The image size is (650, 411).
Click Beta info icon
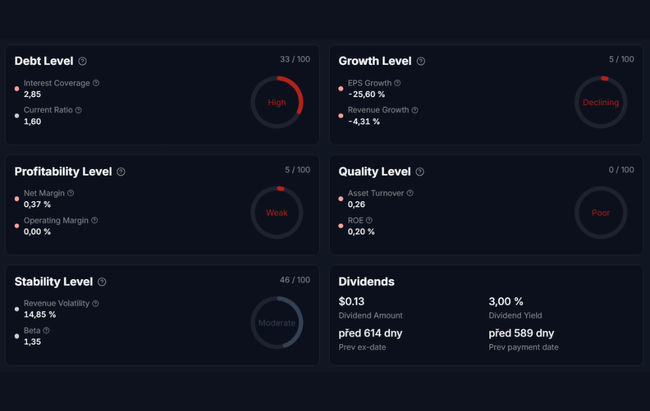[x=46, y=330]
